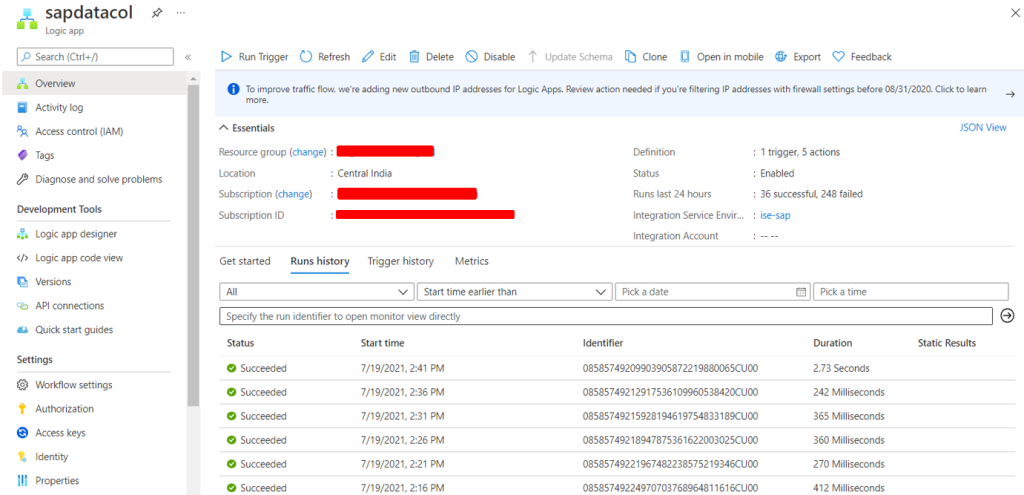Image resolution: width=1024 pixels, height=495 pixels.
Task: Click the Clone copy icon
Action: 630,57
